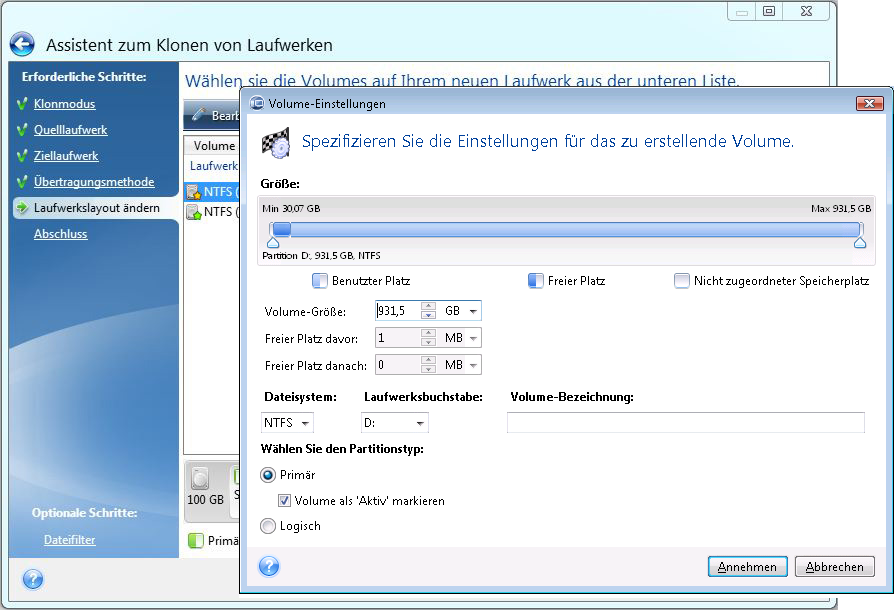Click the 100 GB disk drive icon

tap(204, 478)
